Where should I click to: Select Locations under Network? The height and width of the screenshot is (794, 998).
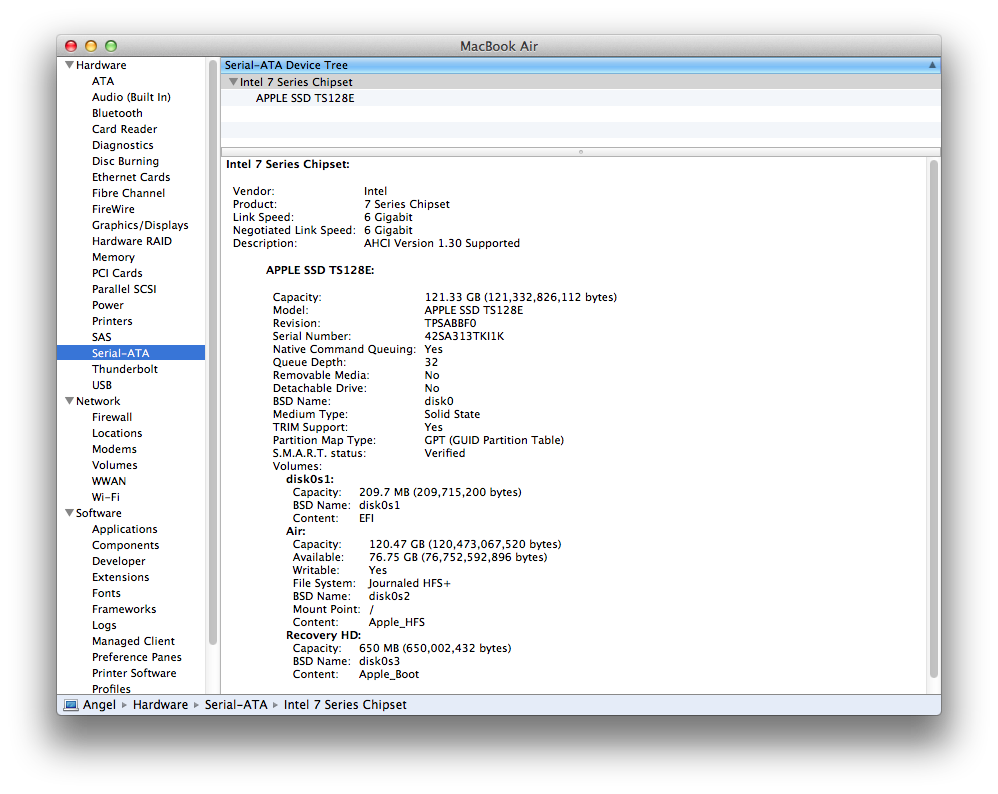117,433
